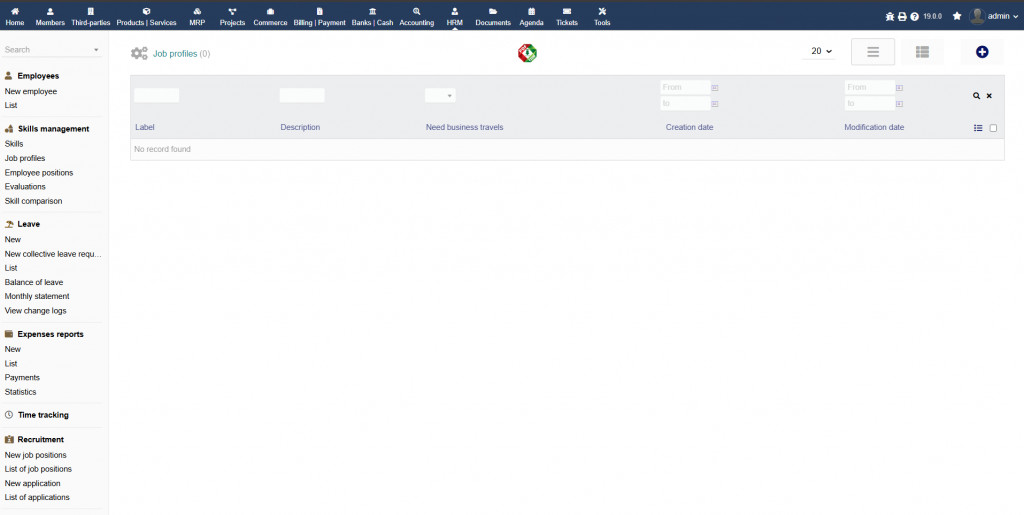Open the Skill comparison link
Image resolution: width=1024 pixels, height=515 pixels.
[x=33, y=201]
